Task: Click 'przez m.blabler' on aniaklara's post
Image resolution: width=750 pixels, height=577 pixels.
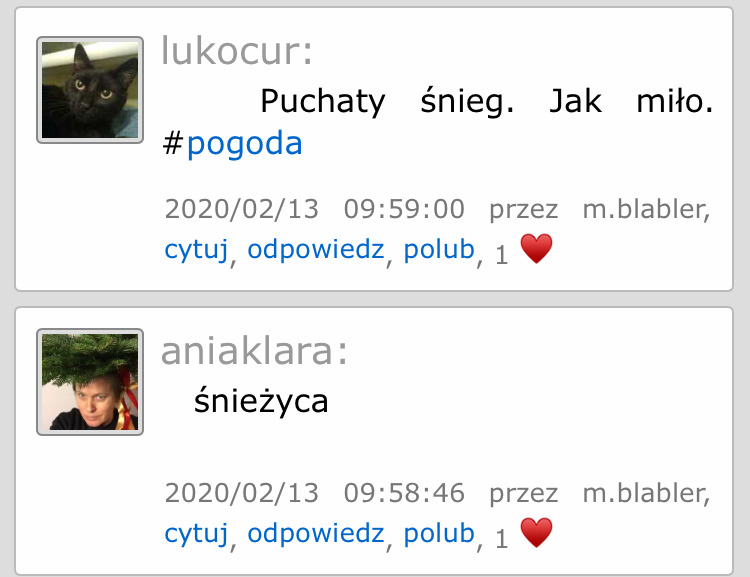Action: coord(597,493)
